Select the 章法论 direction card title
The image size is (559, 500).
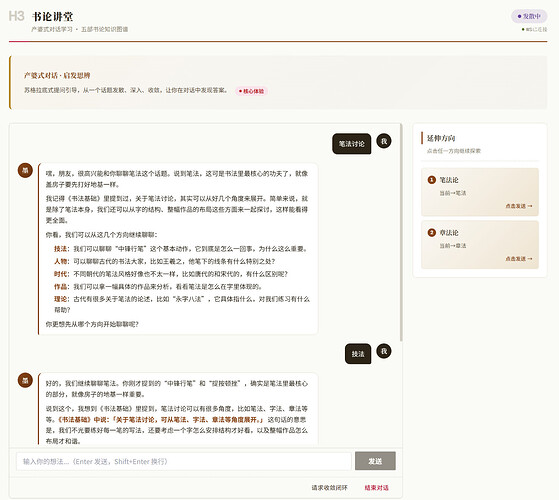(449, 233)
